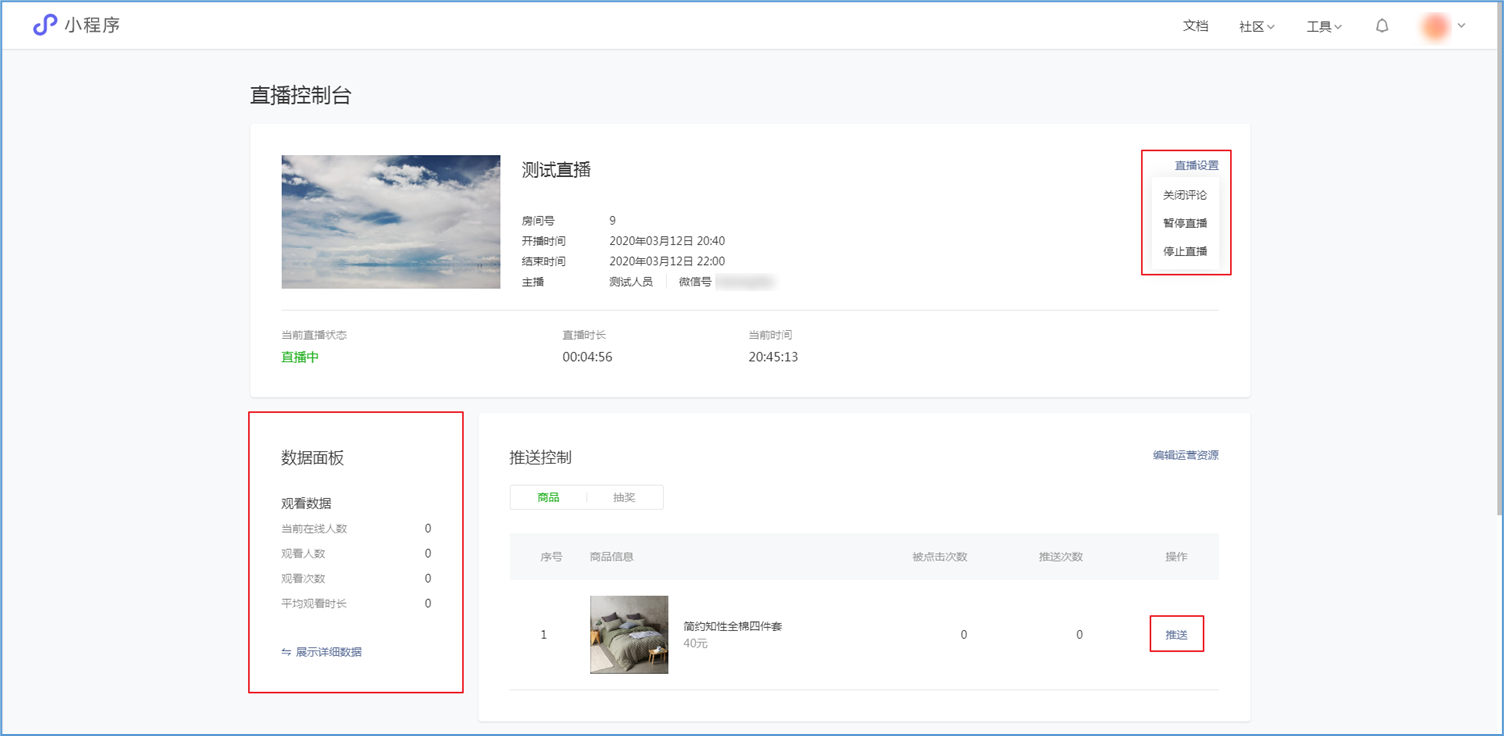Click the 小程序 logo icon
Image resolution: width=1504 pixels, height=736 pixels.
point(45,25)
